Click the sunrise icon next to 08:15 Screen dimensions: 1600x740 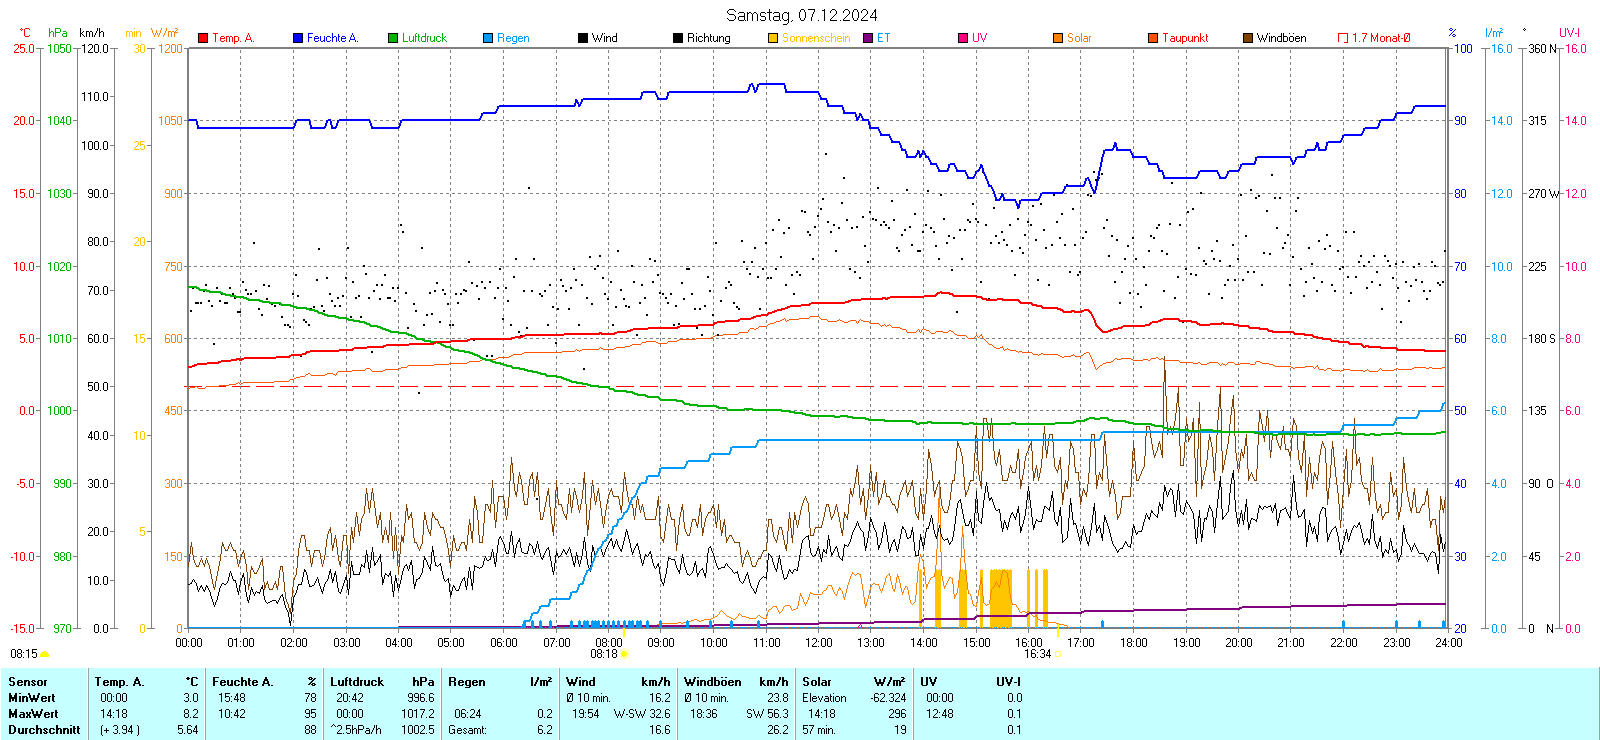[44, 654]
